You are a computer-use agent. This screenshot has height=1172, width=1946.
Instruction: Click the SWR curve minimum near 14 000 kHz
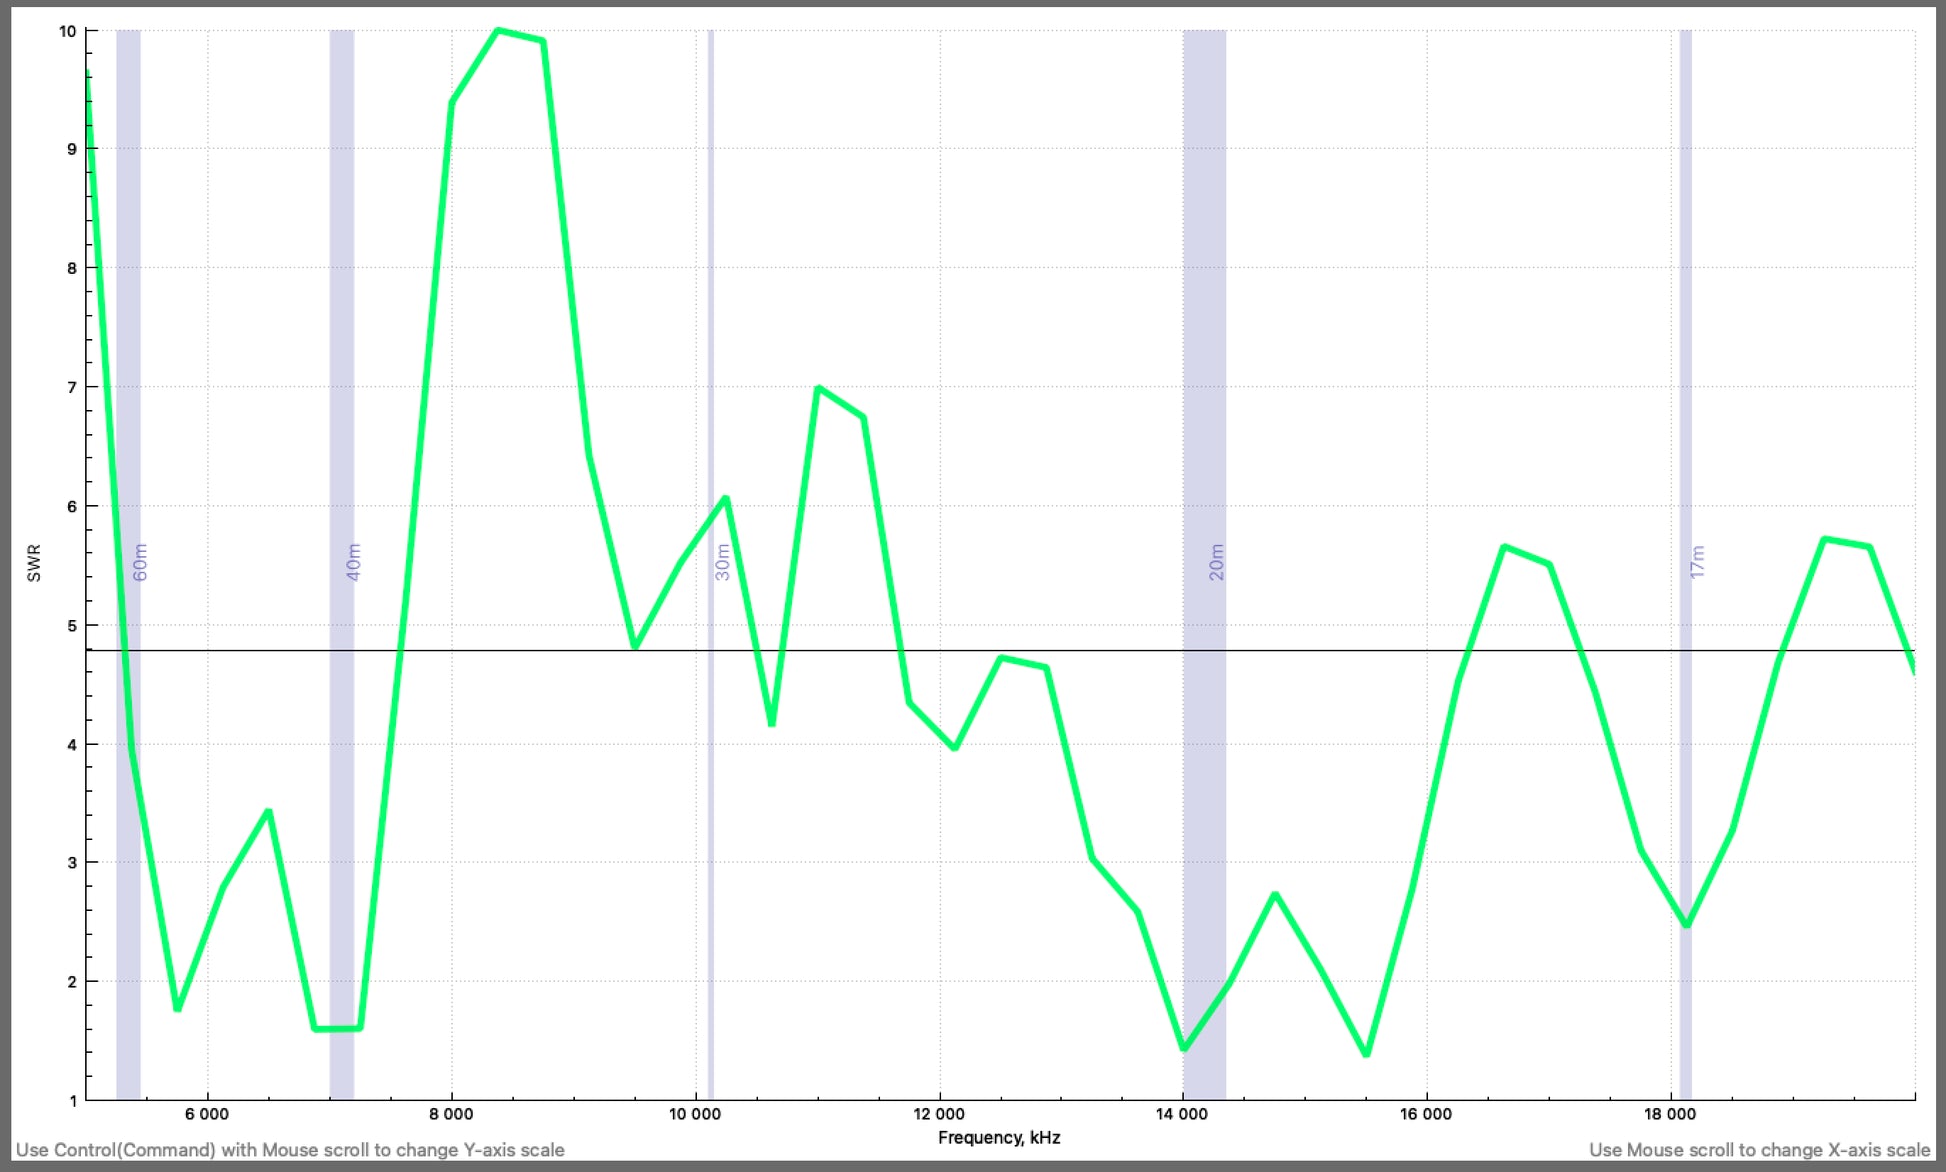coord(1185,1049)
